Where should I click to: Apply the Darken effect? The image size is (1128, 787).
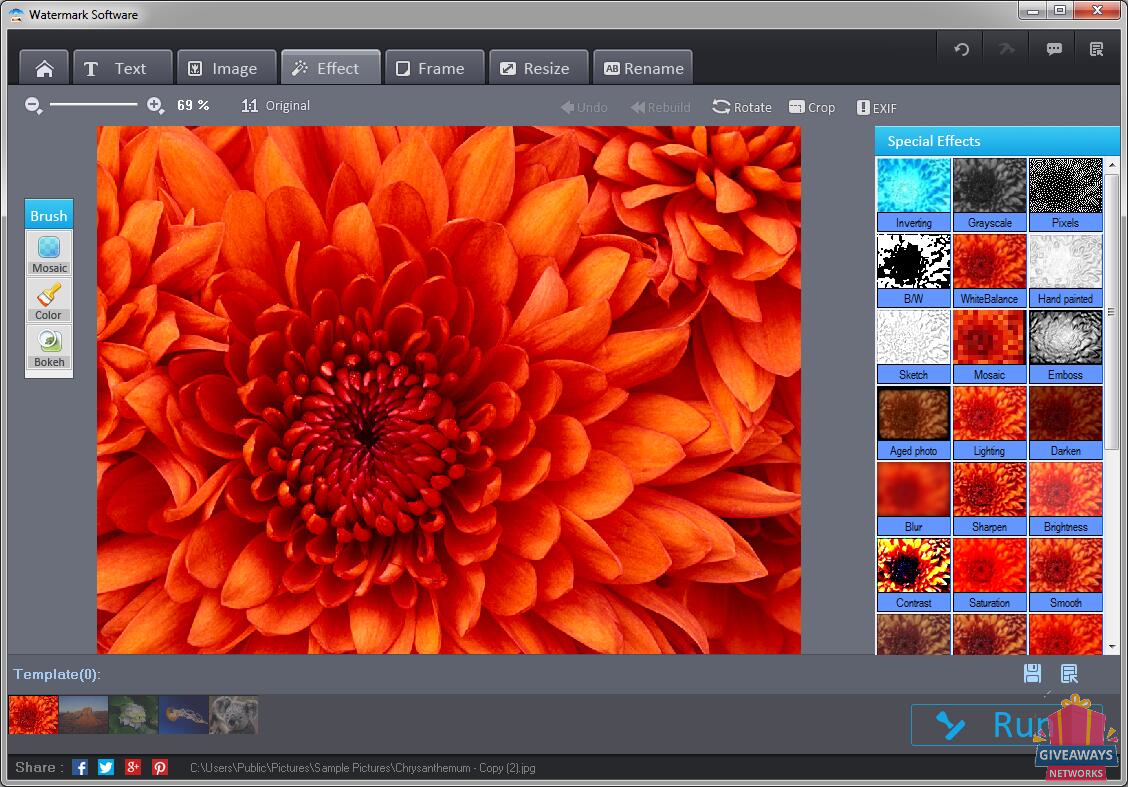click(x=1065, y=422)
